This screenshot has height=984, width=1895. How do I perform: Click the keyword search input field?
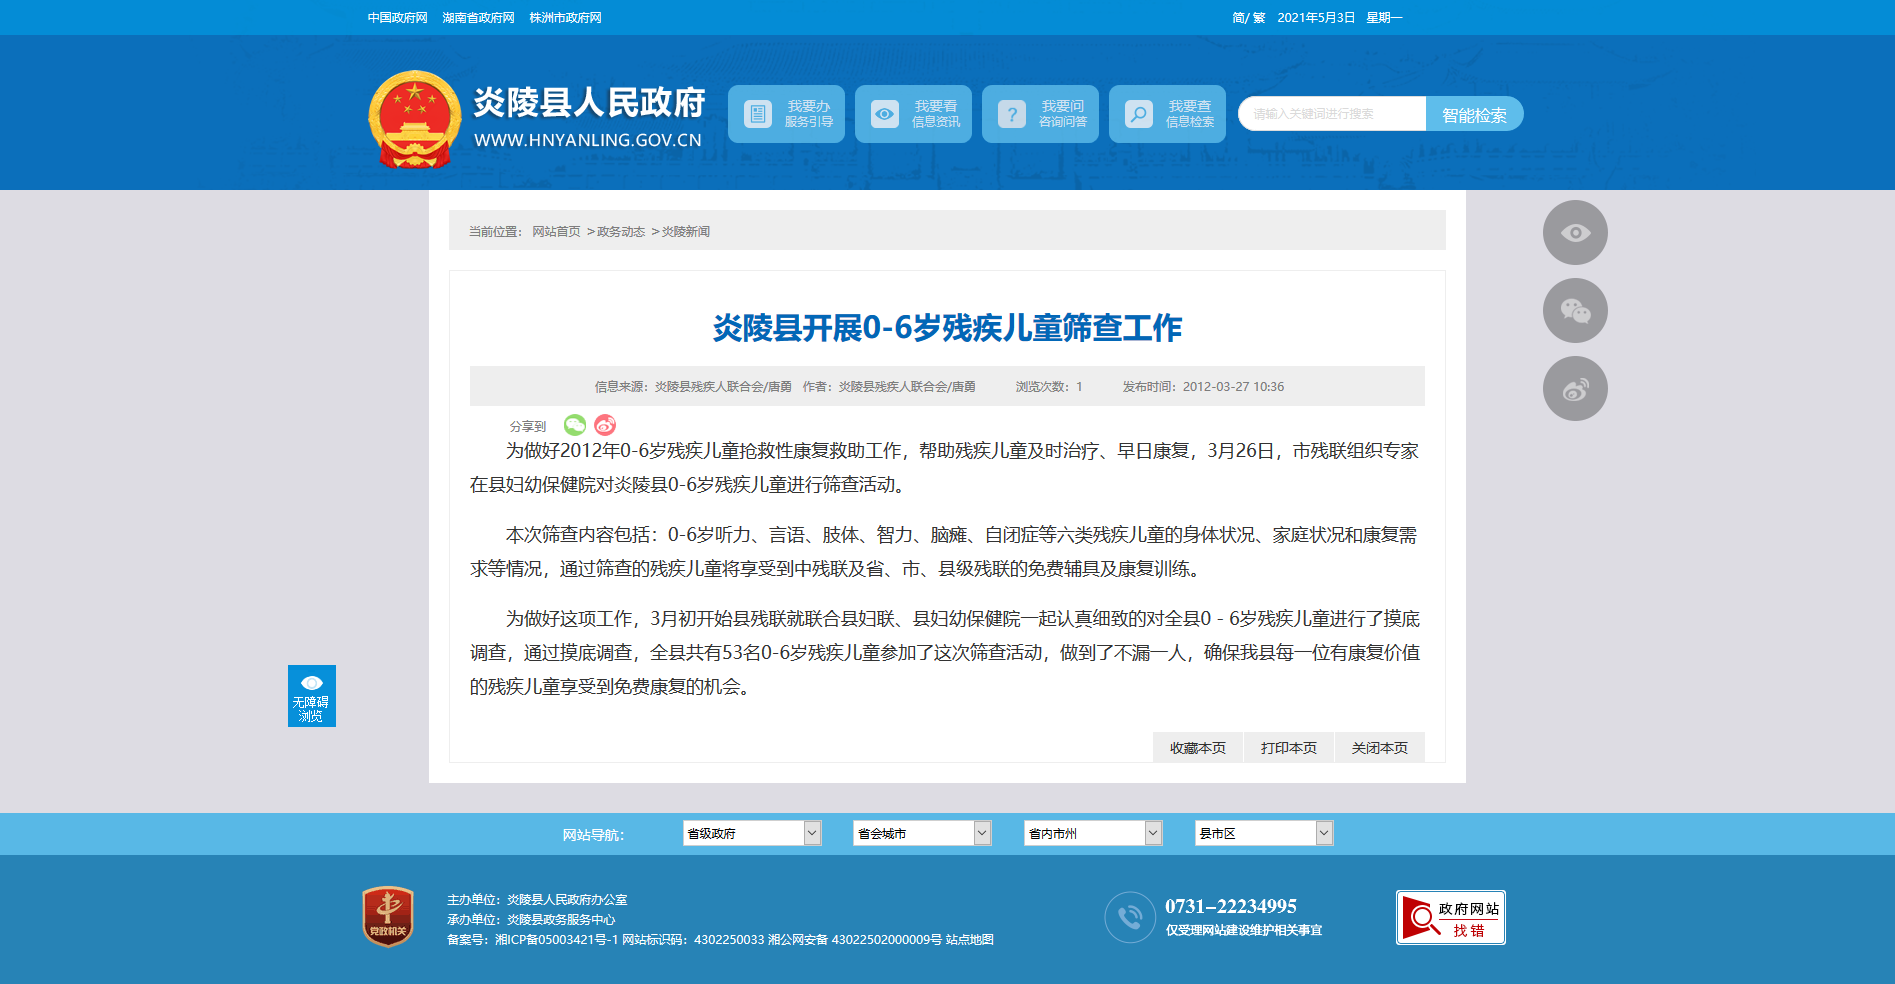1332,114
